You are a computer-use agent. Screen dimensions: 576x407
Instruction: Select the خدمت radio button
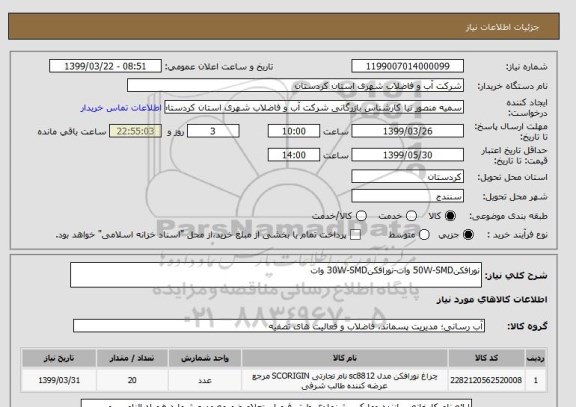coord(411,216)
